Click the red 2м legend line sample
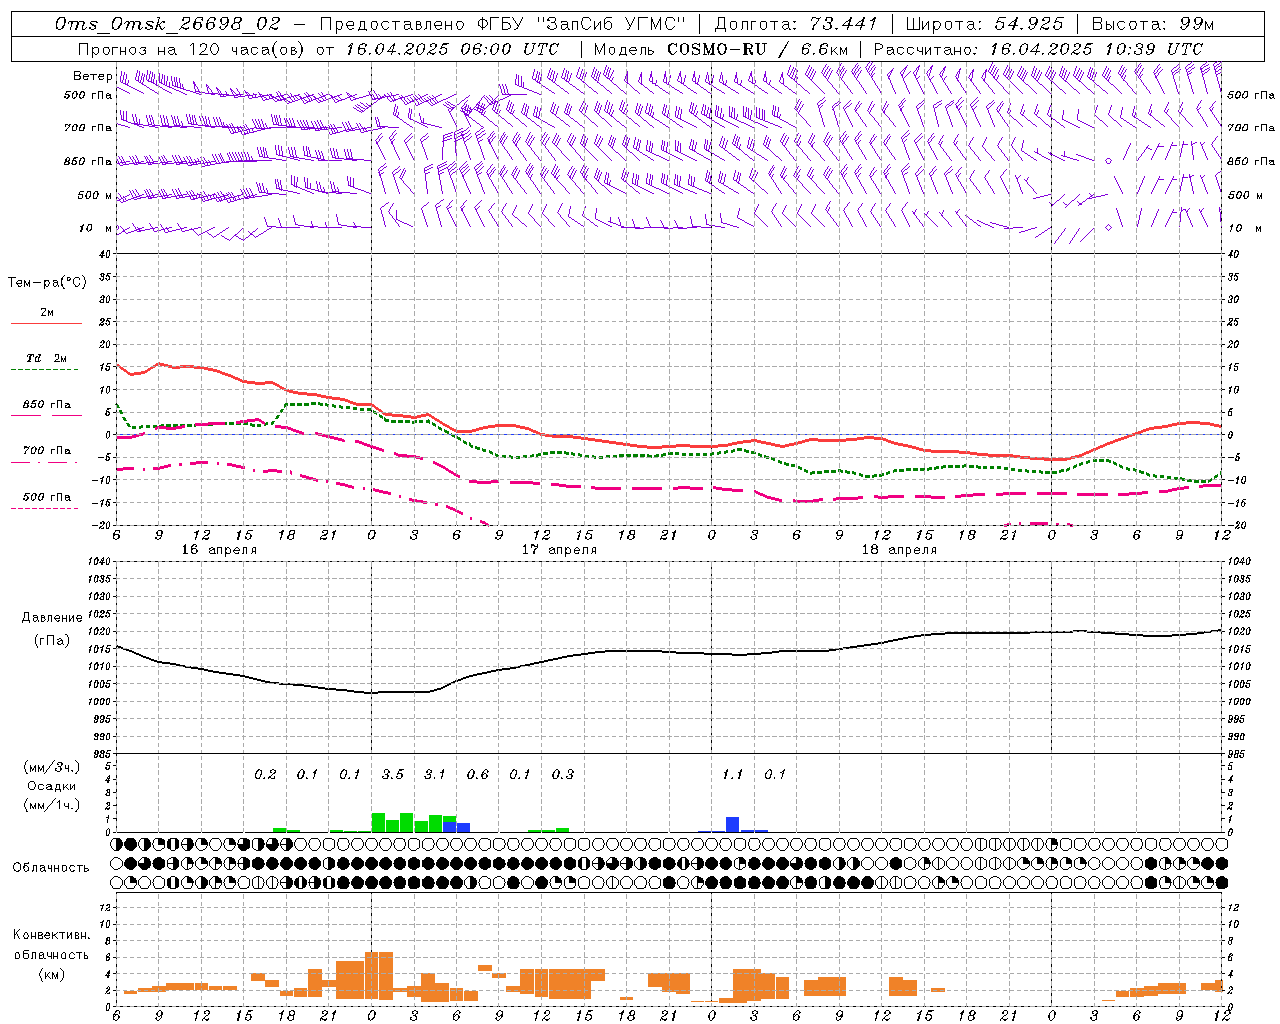1280x1024 pixels. coord(46,323)
